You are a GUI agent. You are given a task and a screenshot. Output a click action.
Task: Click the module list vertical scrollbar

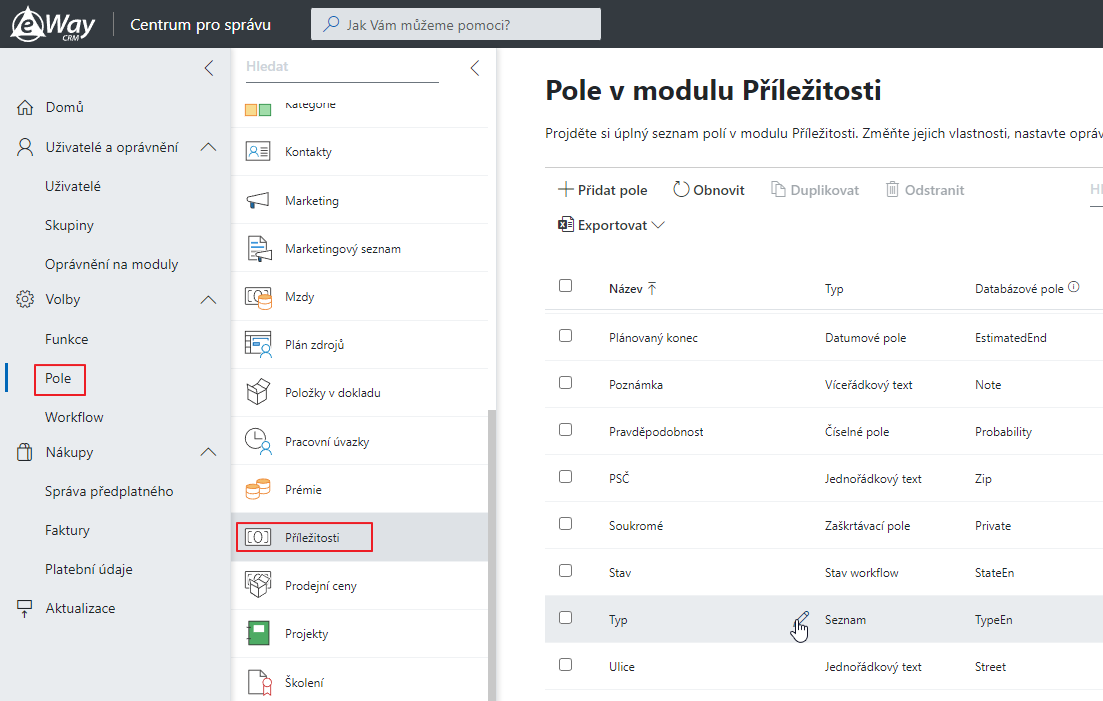click(x=492, y=555)
